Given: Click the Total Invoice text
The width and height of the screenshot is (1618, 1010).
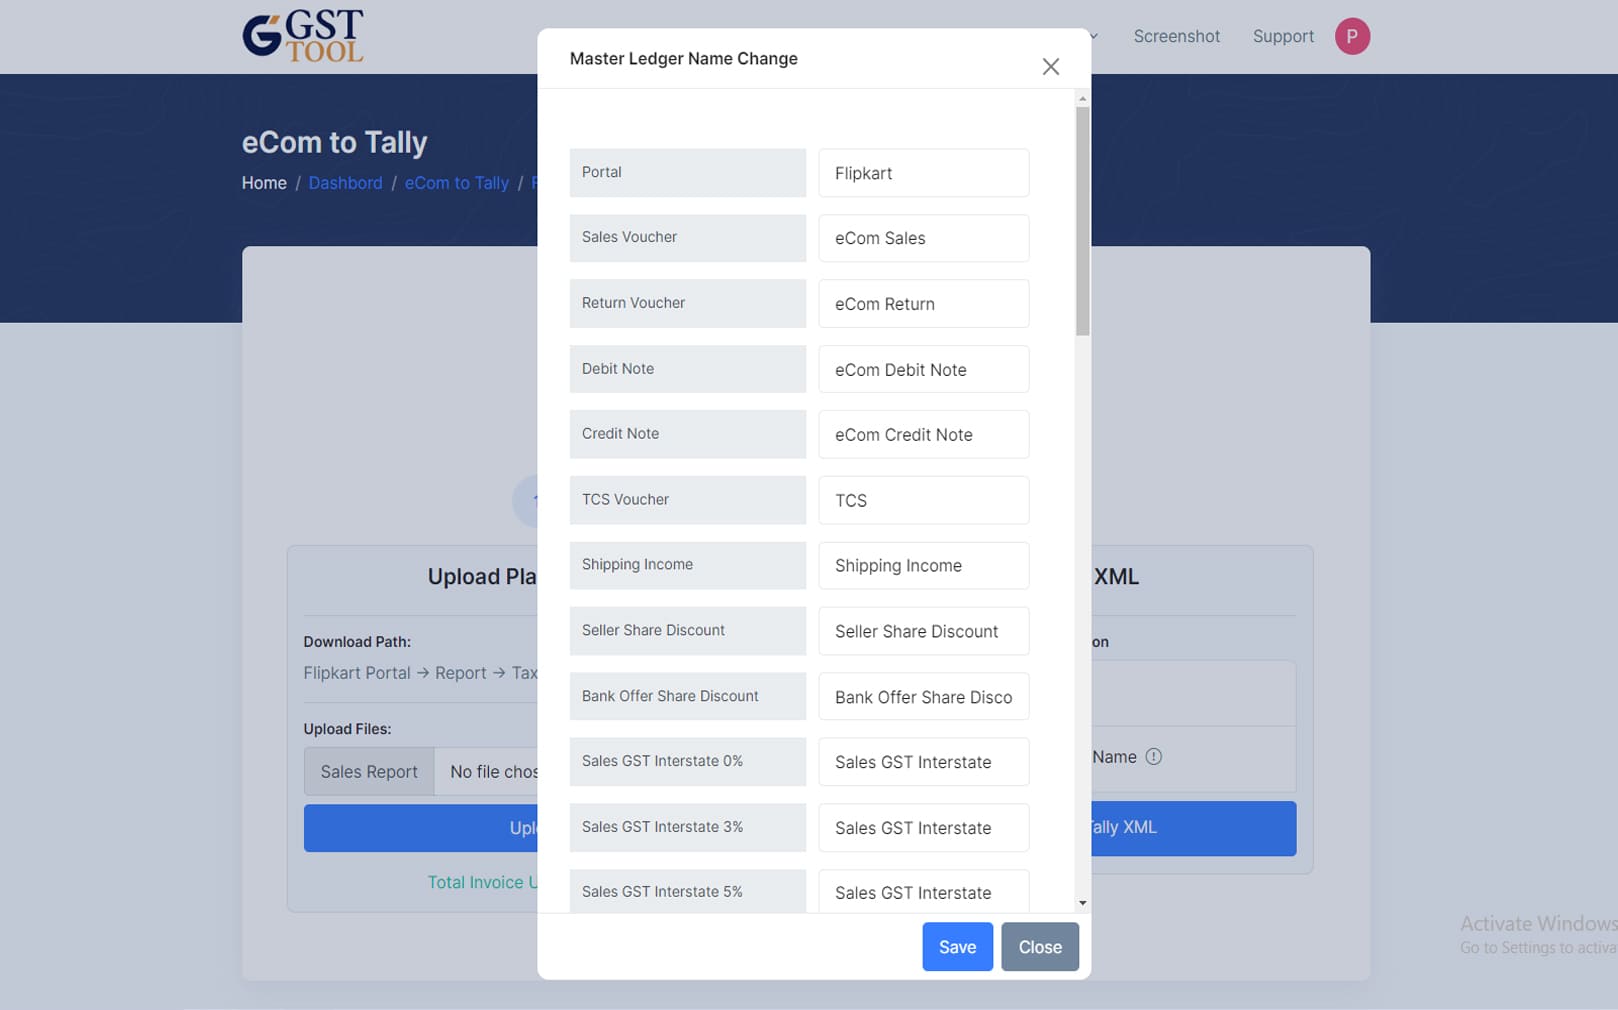Looking at the screenshot, I should pos(482,882).
